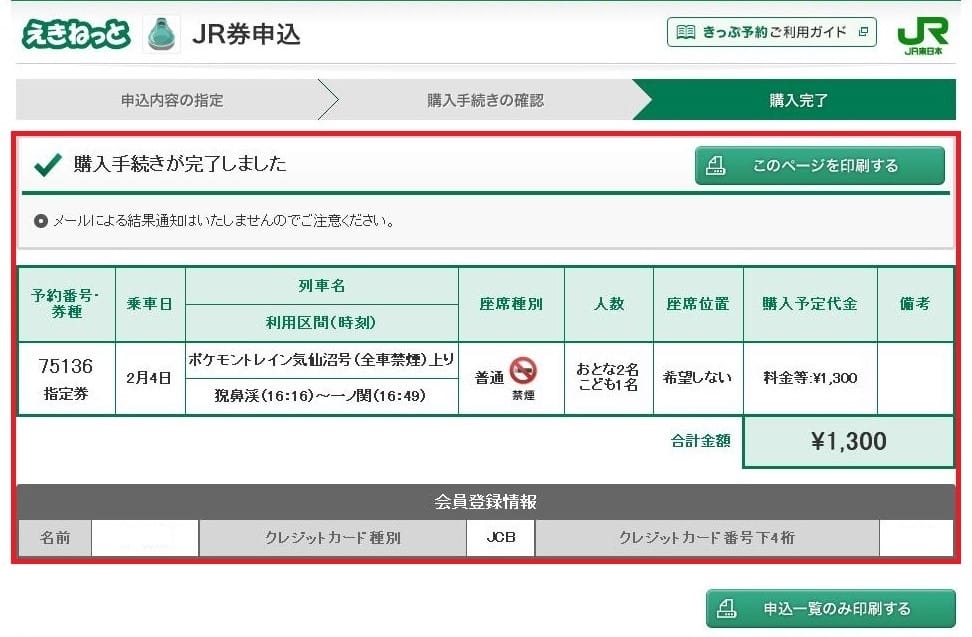The image size is (972, 637).
Task: Click the ポケモントレイン気仙沼号 train name
Action: 321,359
